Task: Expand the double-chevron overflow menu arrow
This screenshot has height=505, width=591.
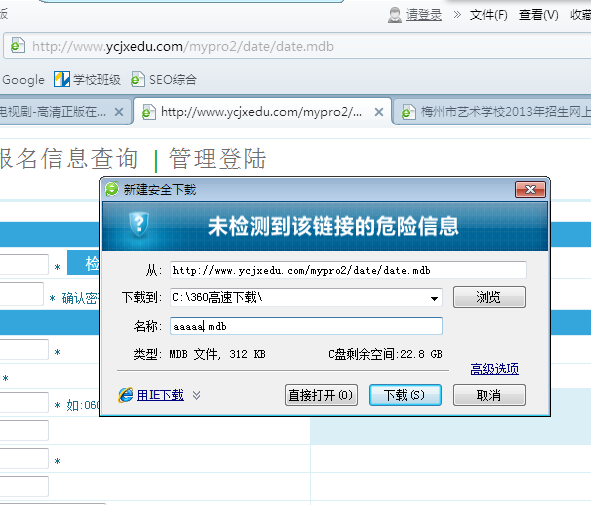Action: pyautogui.click(x=457, y=15)
